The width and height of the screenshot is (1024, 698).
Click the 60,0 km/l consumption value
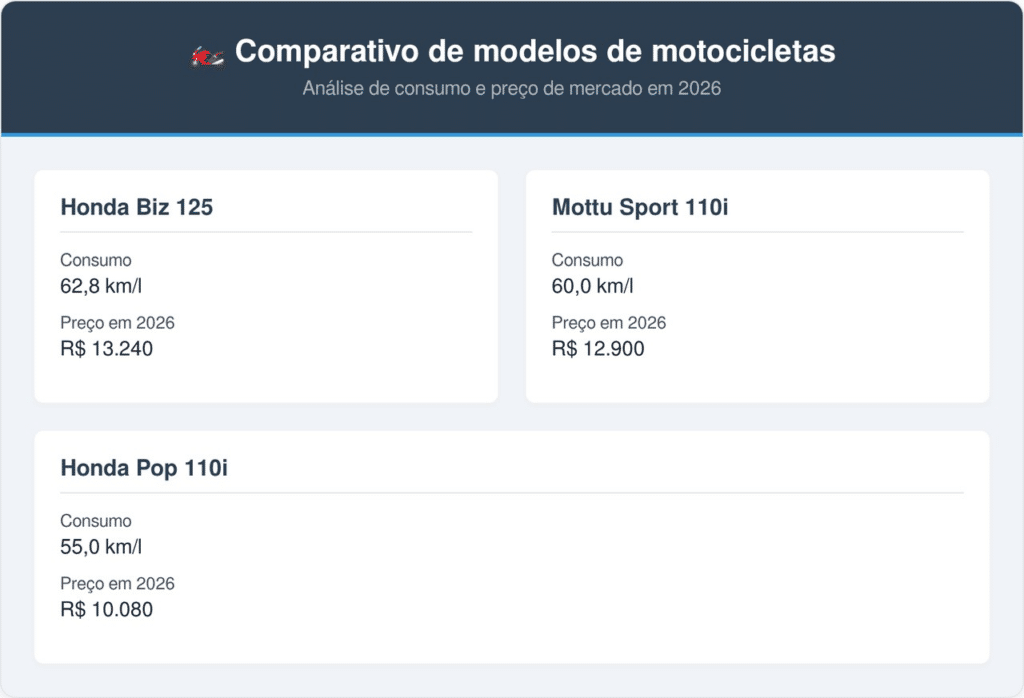click(592, 286)
